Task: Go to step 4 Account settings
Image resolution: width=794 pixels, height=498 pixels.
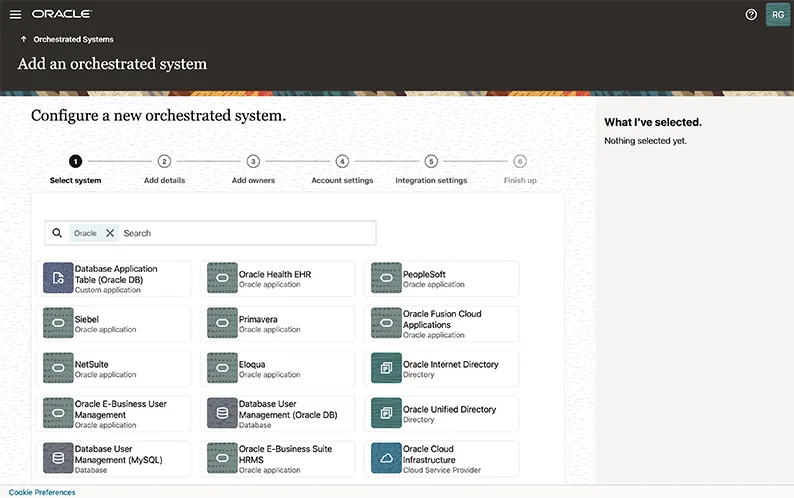Action: pos(342,161)
